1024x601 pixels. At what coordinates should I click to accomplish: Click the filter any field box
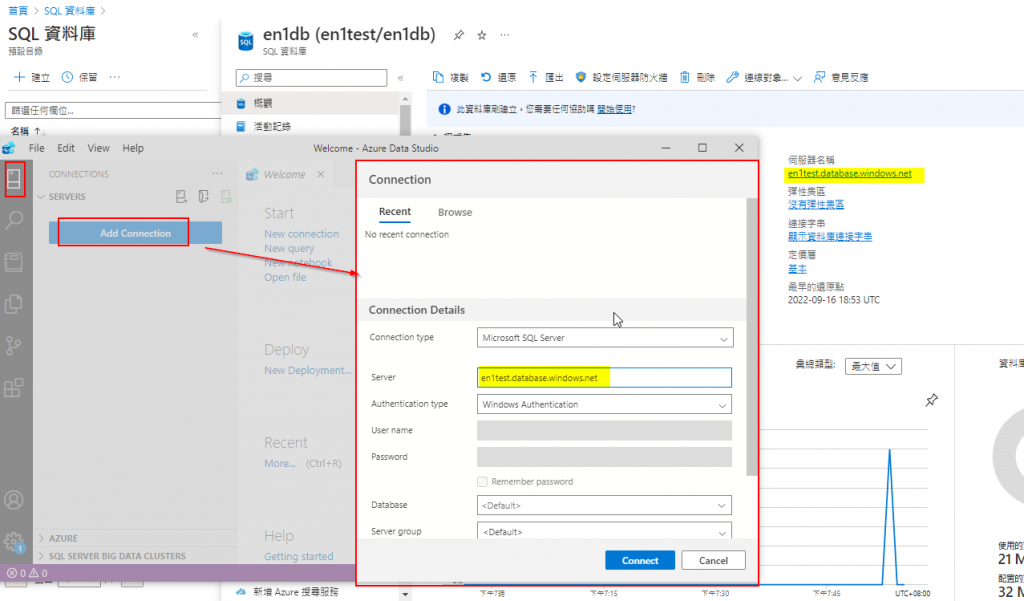pyautogui.click(x=112, y=110)
